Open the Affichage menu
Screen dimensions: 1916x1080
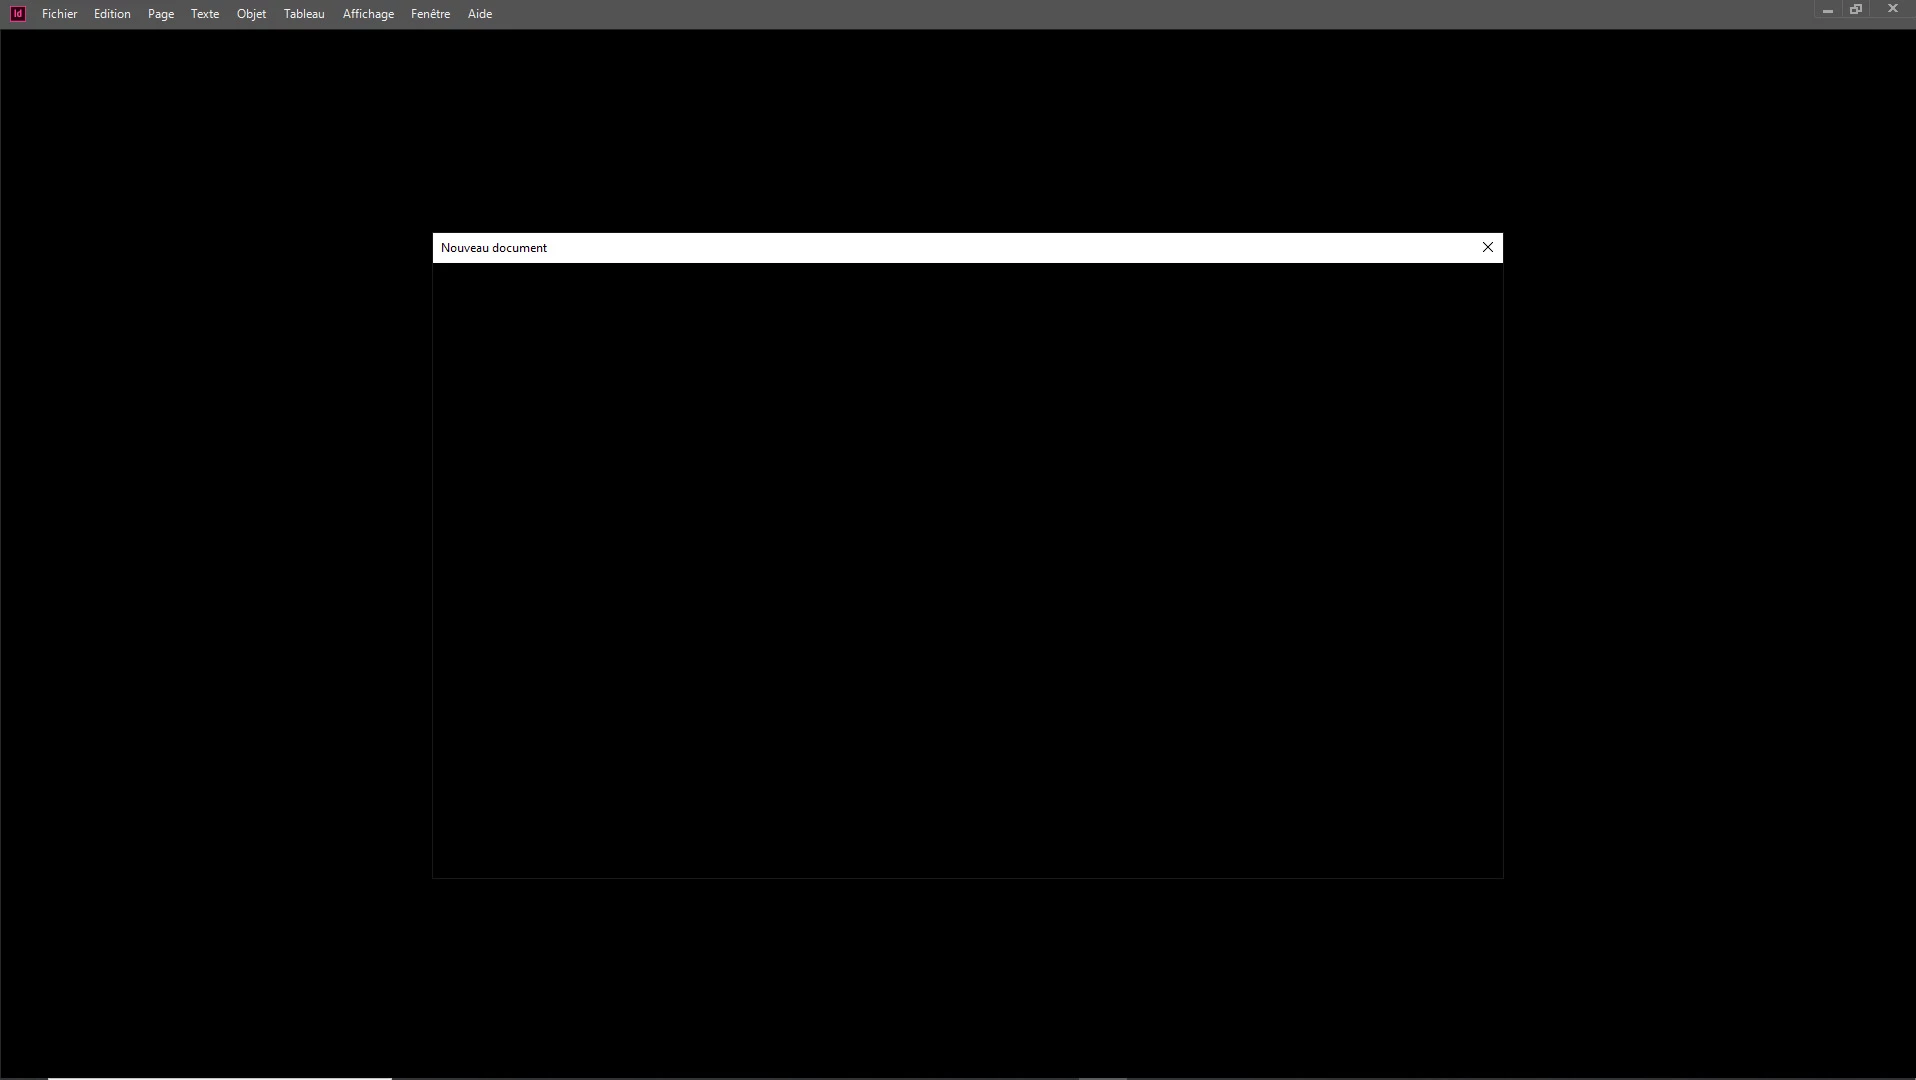coord(368,14)
